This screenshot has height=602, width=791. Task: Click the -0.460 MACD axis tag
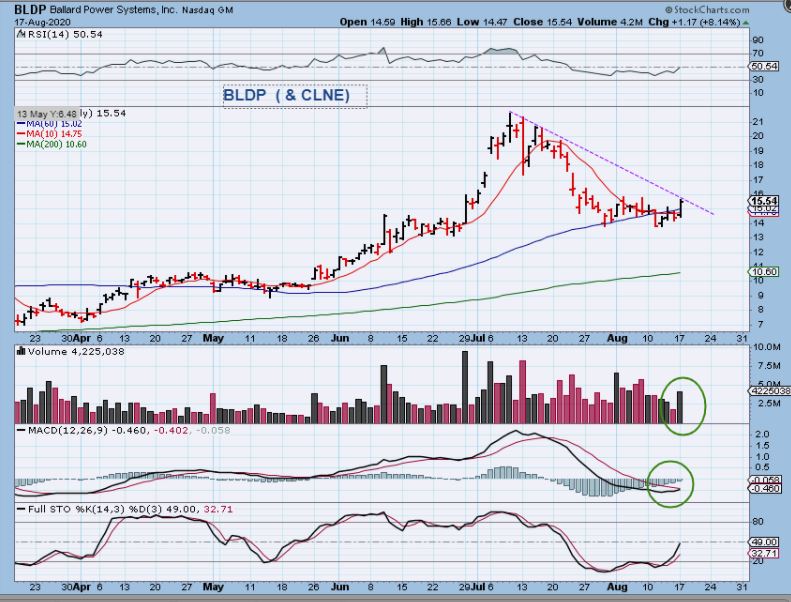[x=767, y=488]
